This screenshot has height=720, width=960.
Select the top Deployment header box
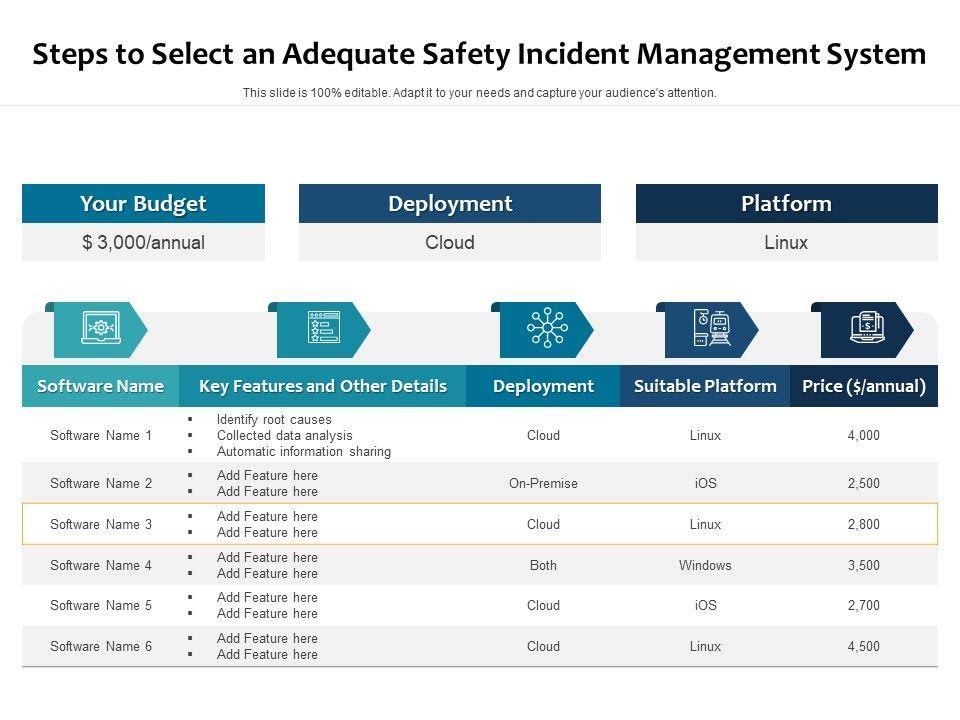tap(450, 204)
